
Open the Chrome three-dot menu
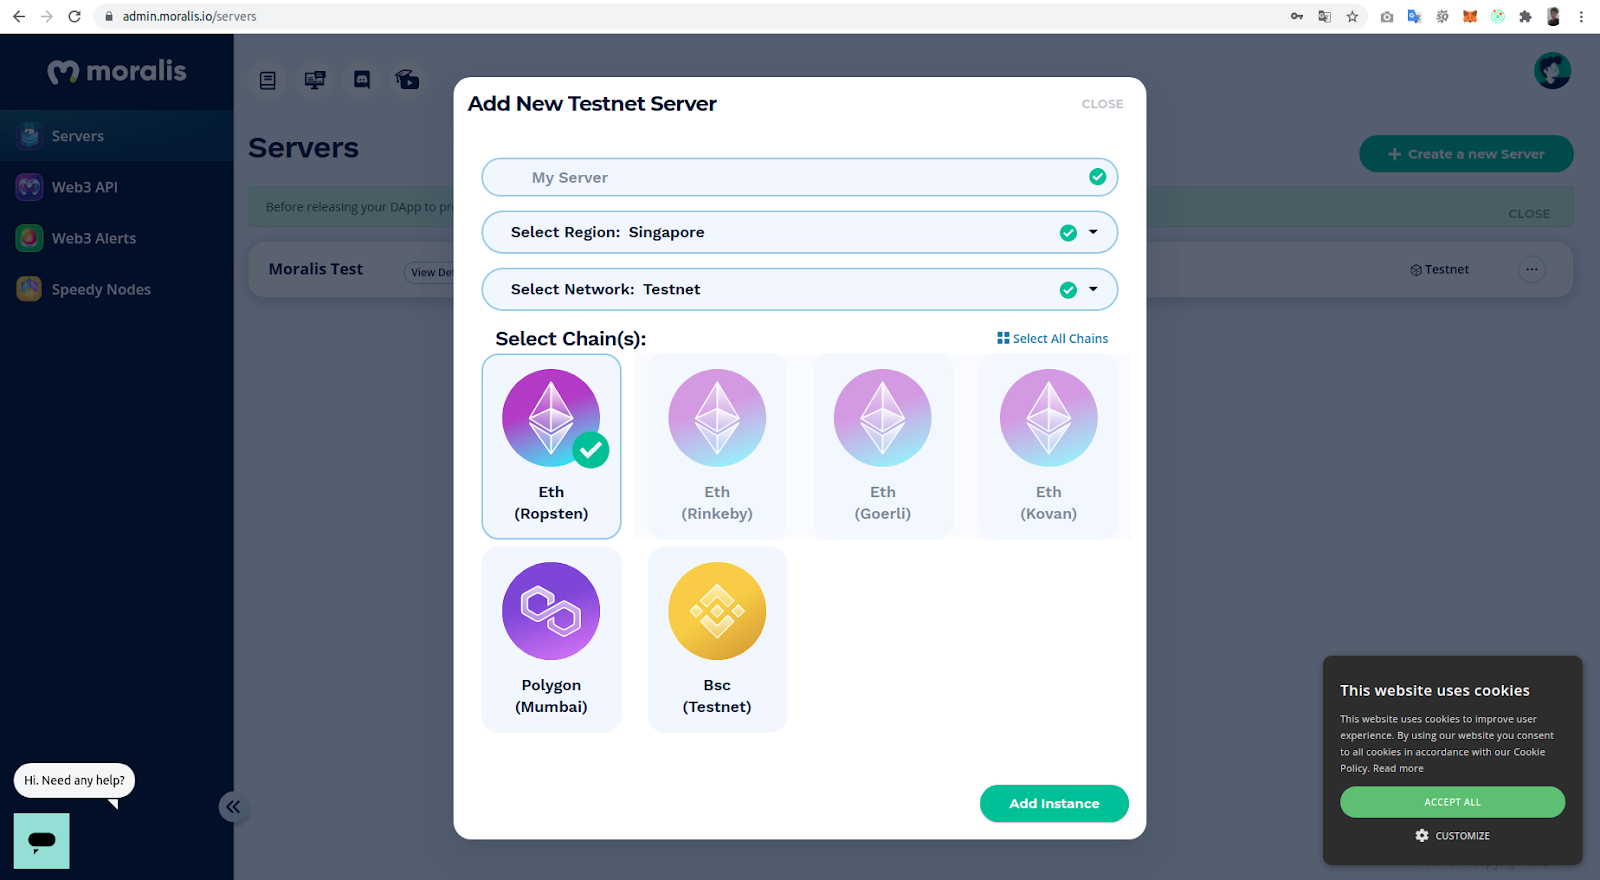point(1581,16)
